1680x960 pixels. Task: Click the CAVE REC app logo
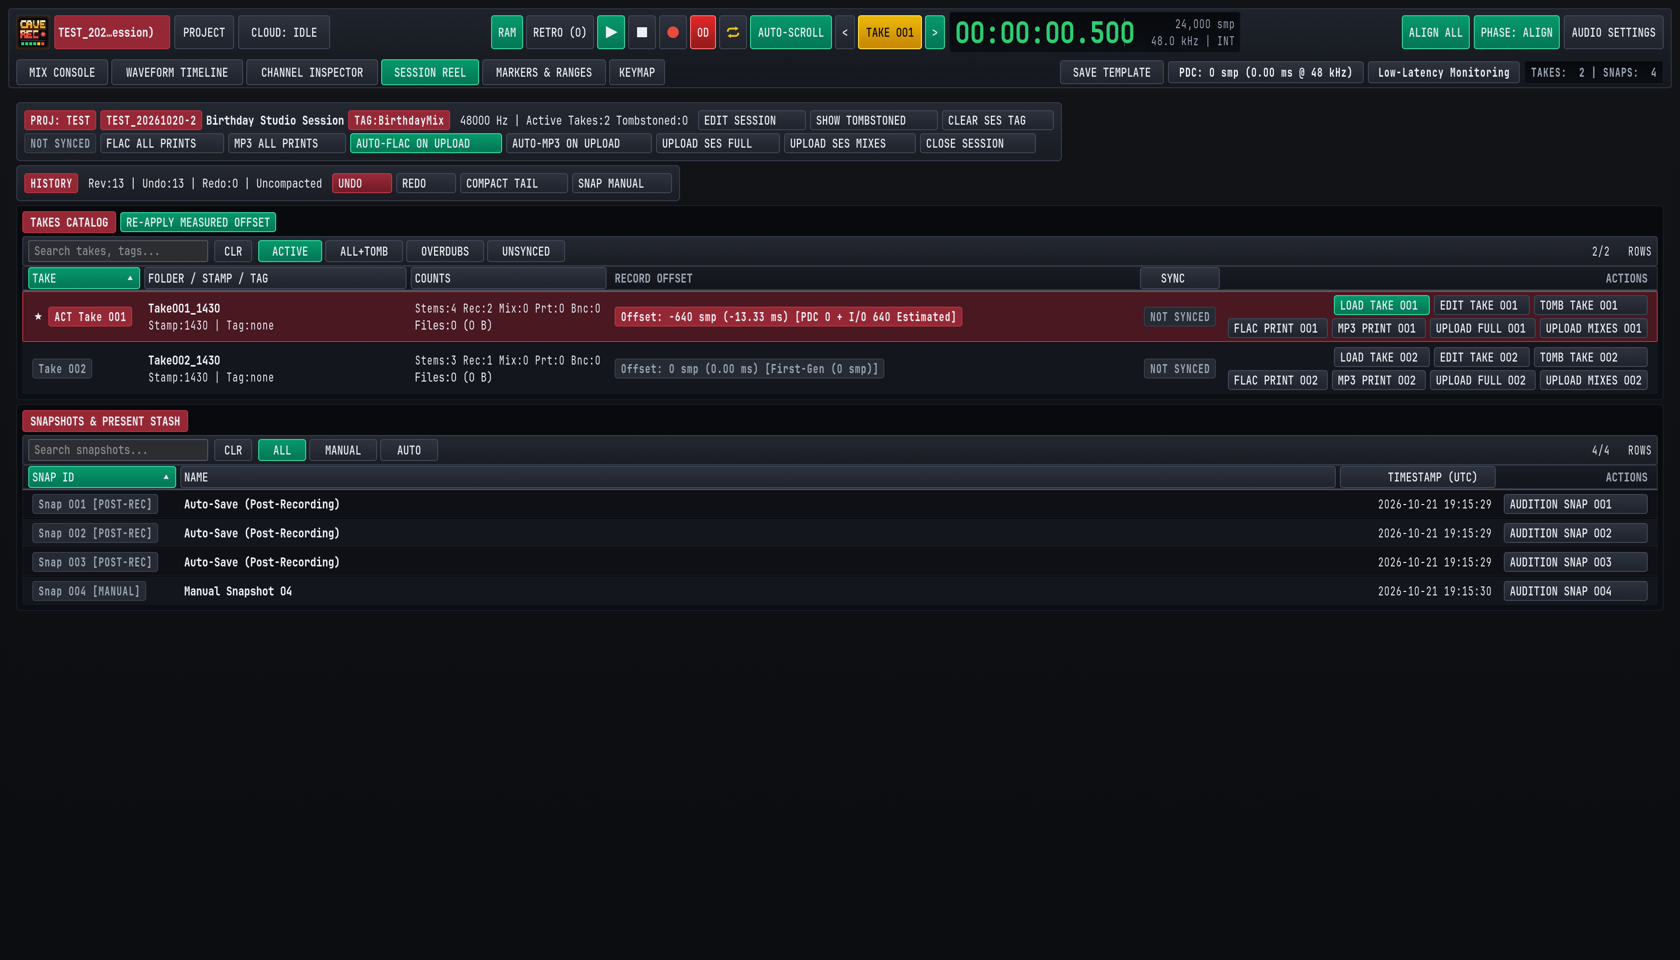pyautogui.click(x=33, y=32)
